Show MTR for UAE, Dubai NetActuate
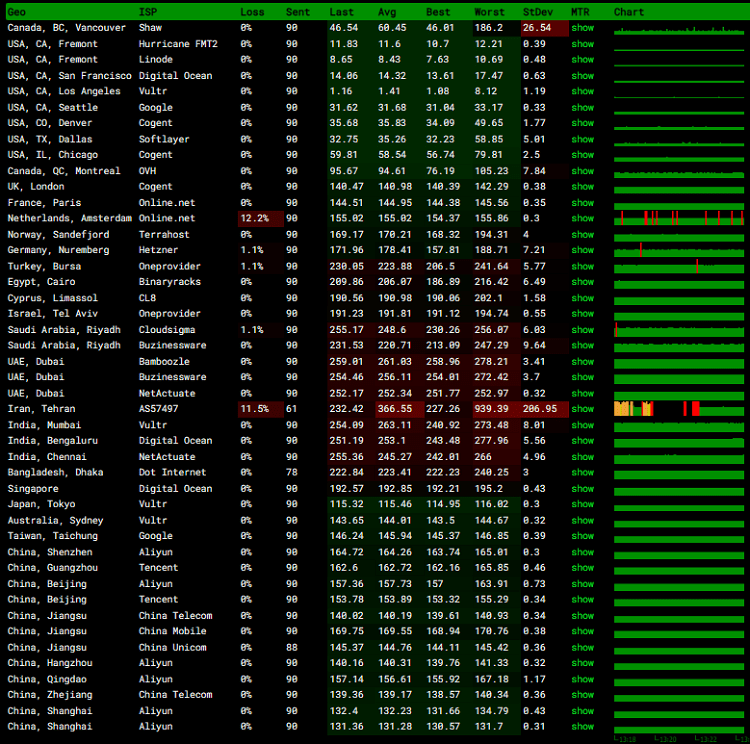This screenshot has height=744, width=750. 582,393
